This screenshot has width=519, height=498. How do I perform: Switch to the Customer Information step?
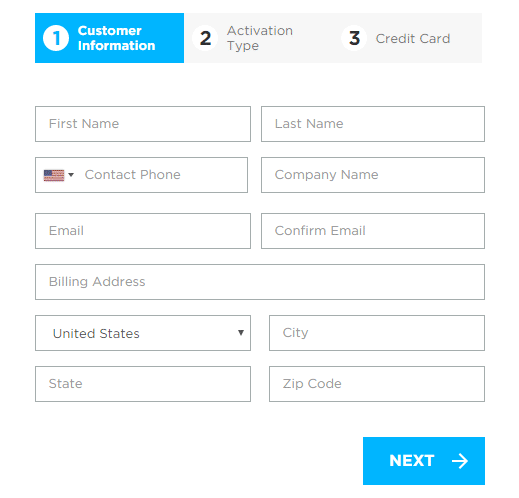pyautogui.click(x=109, y=38)
